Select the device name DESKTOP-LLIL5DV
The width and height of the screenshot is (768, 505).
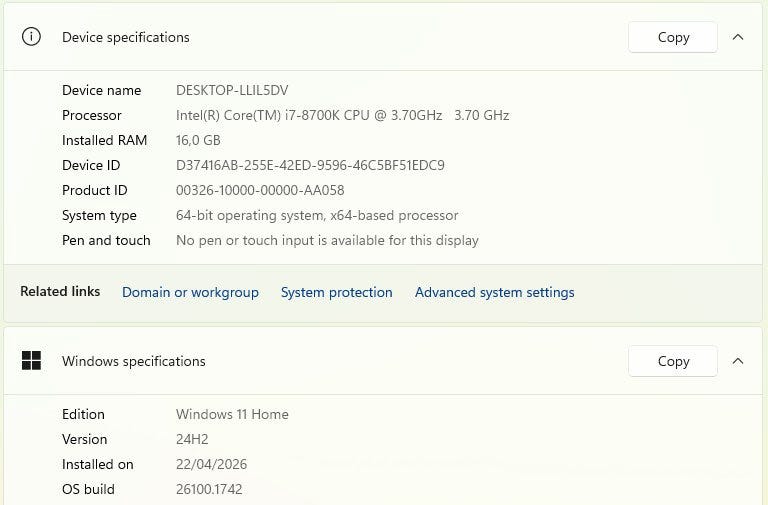tap(231, 90)
